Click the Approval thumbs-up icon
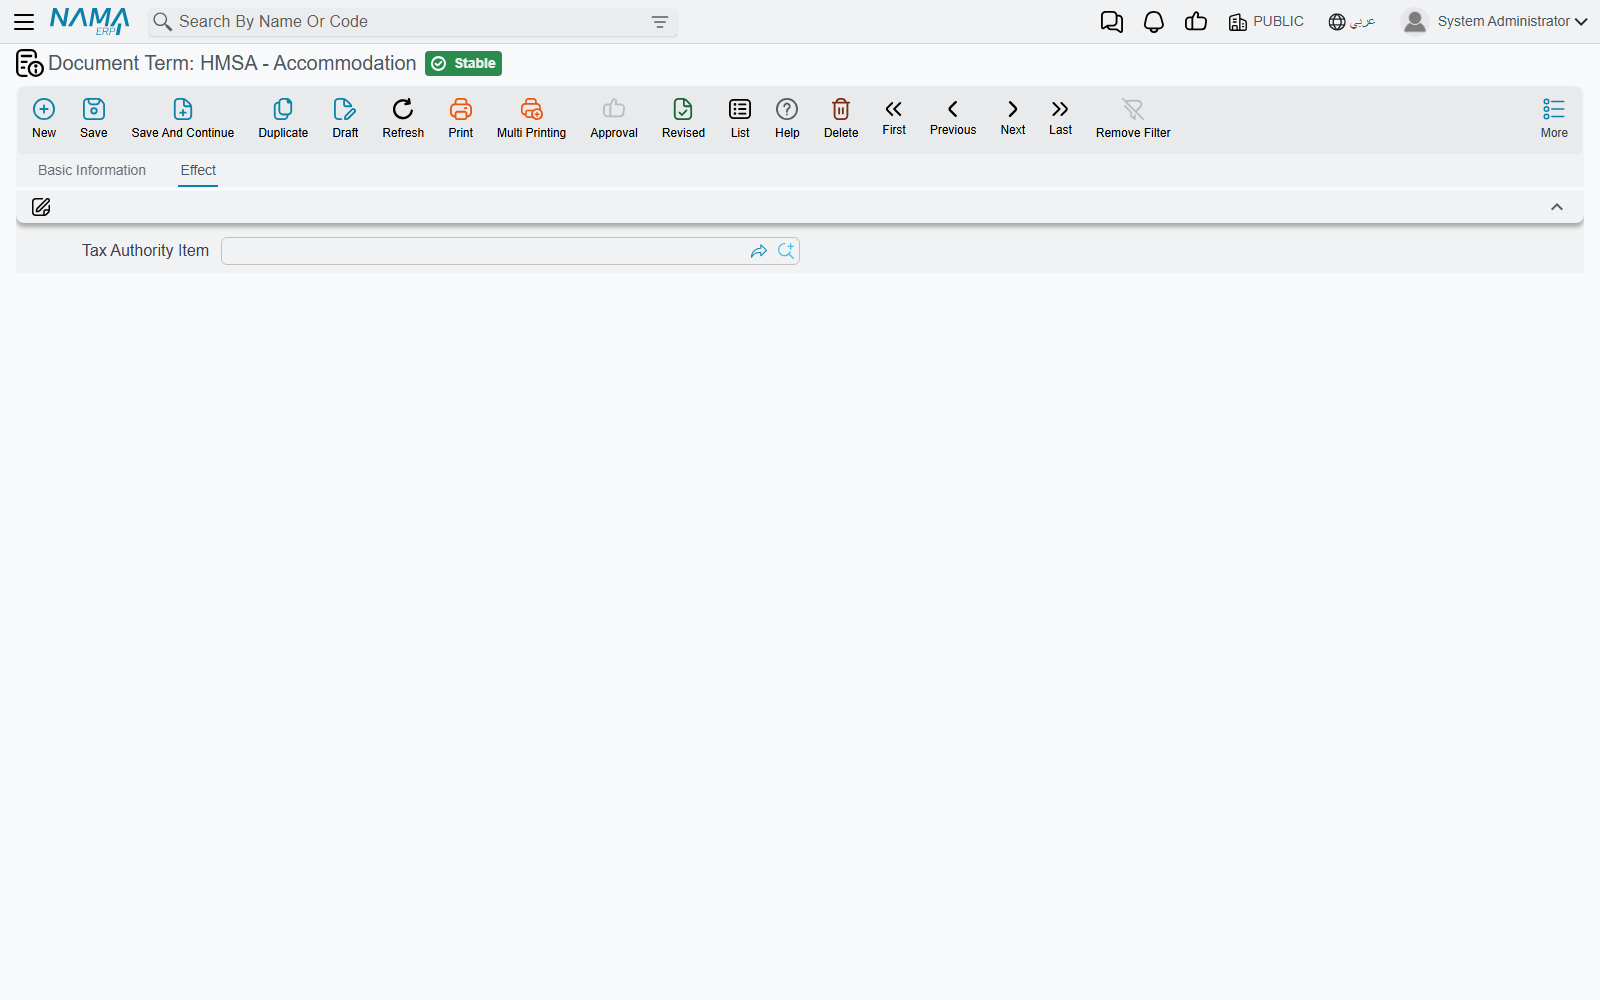Screen dimensions: 1600x1000 (x=614, y=109)
